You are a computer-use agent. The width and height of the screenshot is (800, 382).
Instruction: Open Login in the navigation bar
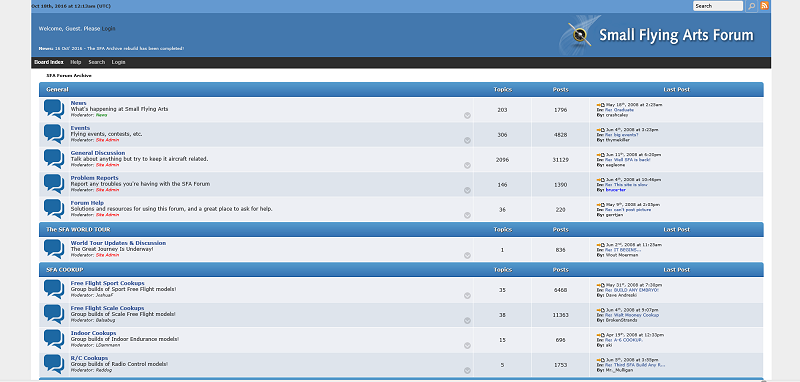pos(118,62)
